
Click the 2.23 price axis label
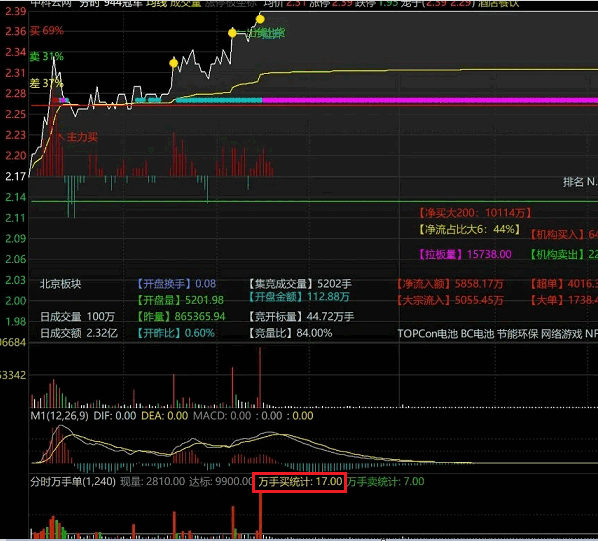[x=16, y=135]
